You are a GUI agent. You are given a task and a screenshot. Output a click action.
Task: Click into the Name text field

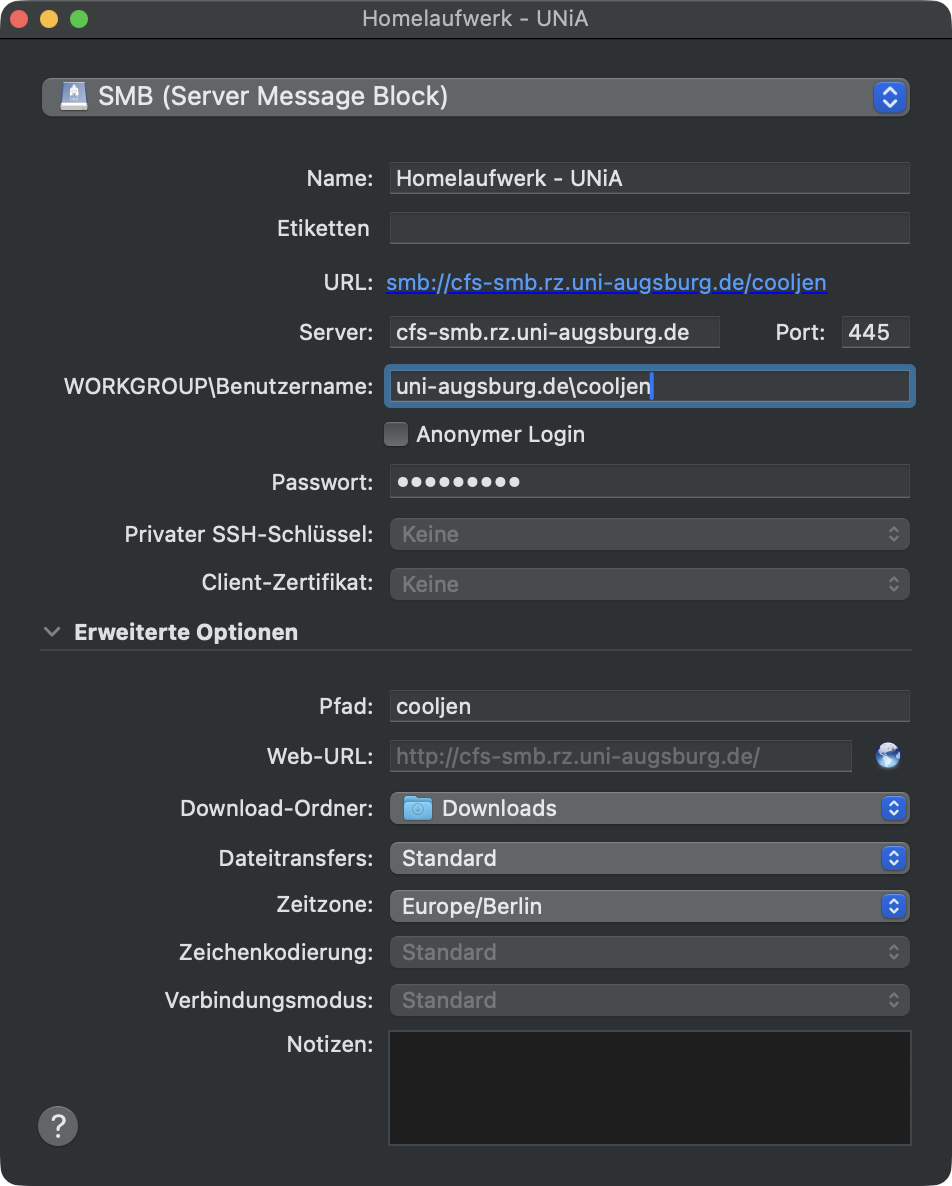[x=648, y=178]
